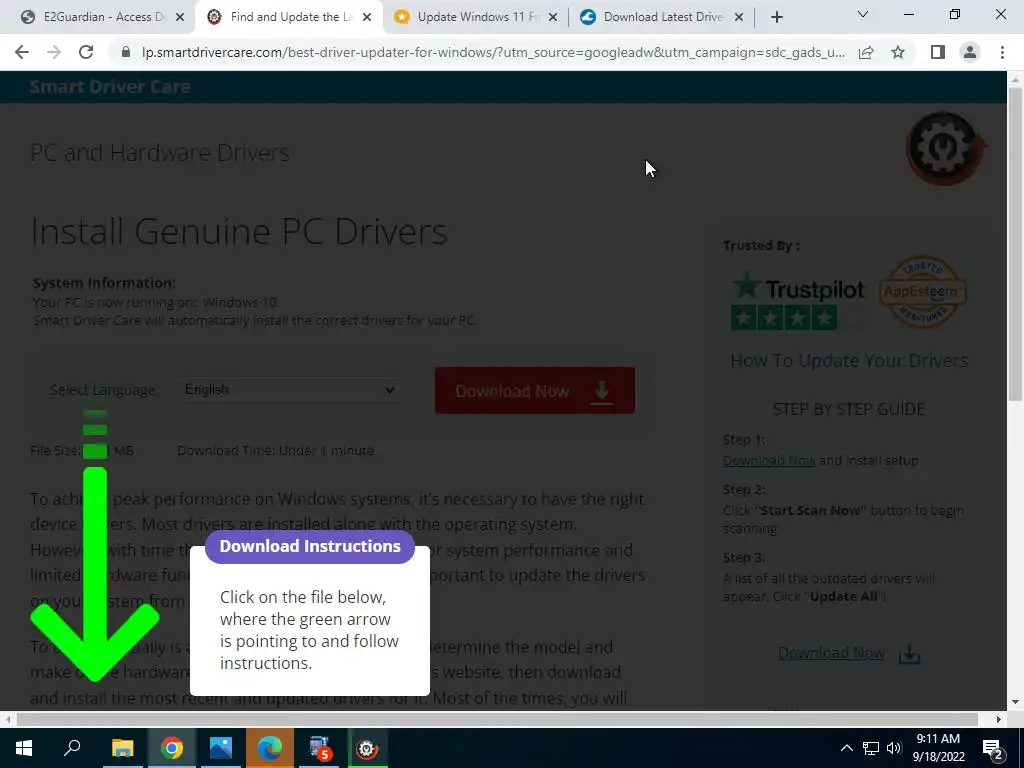Open File Explorer from the taskbar
This screenshot has width=1024, height=768.
[122, 748]
